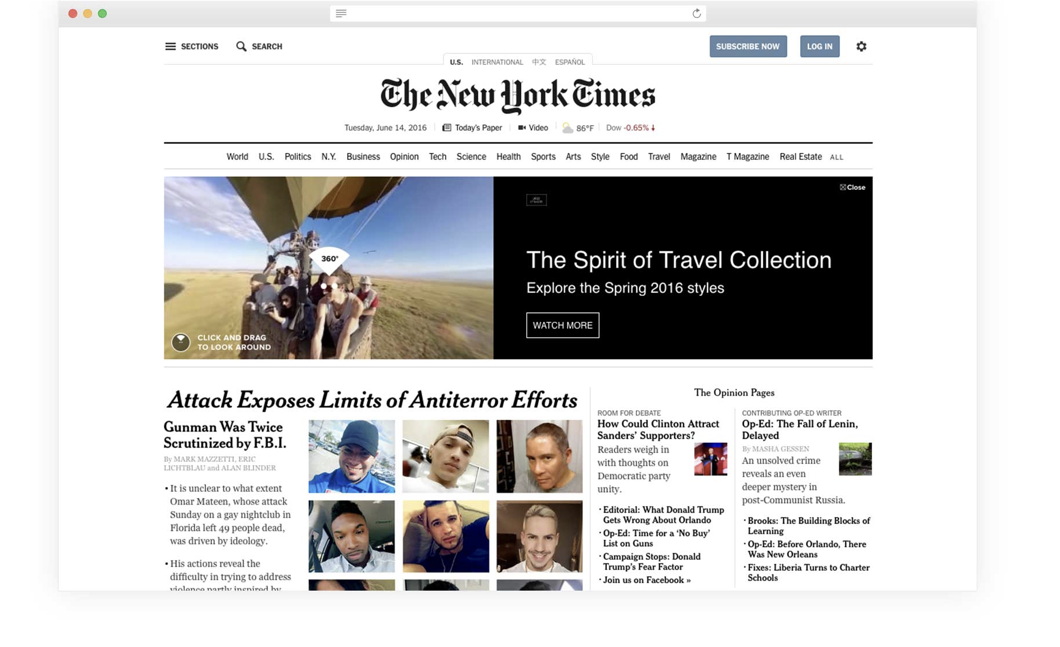The width and height of the screenshot is (1060, 647).
Task: Click the Log In button
Action: 819,47
